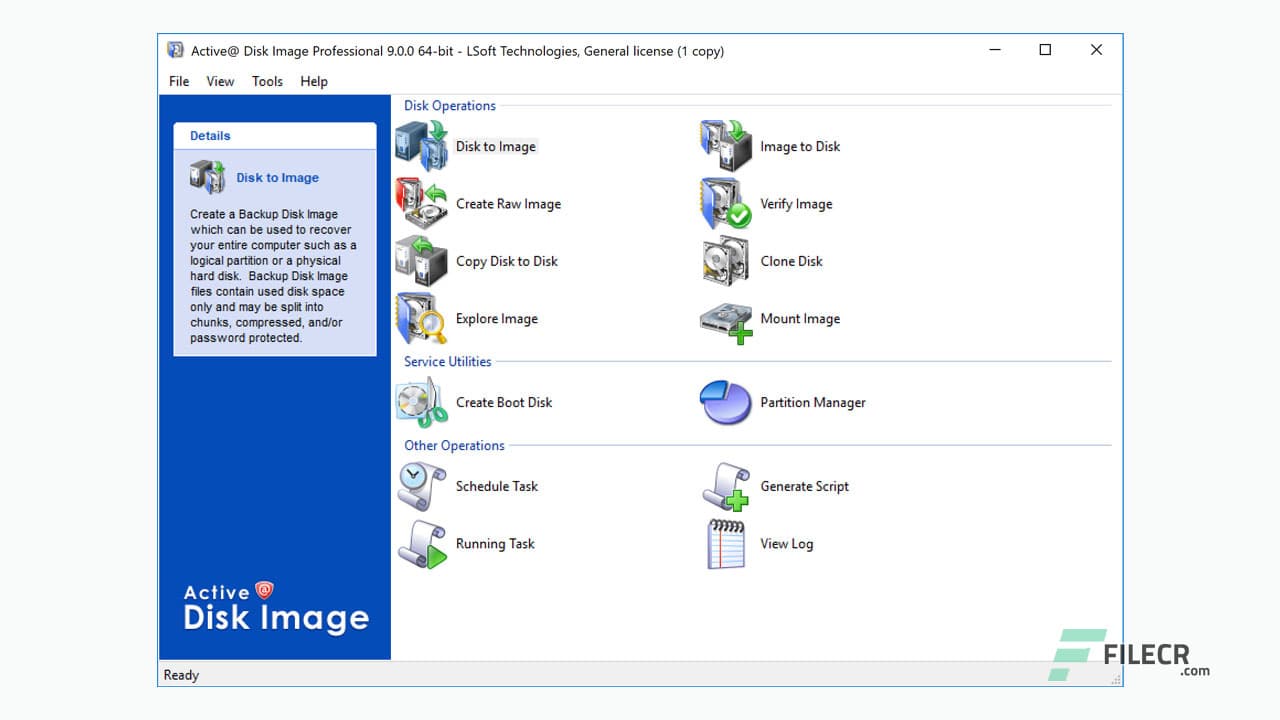Open the Clone Disk tool
The width and height of the screenshot is (1280, 720).
[x=724, y=260]
